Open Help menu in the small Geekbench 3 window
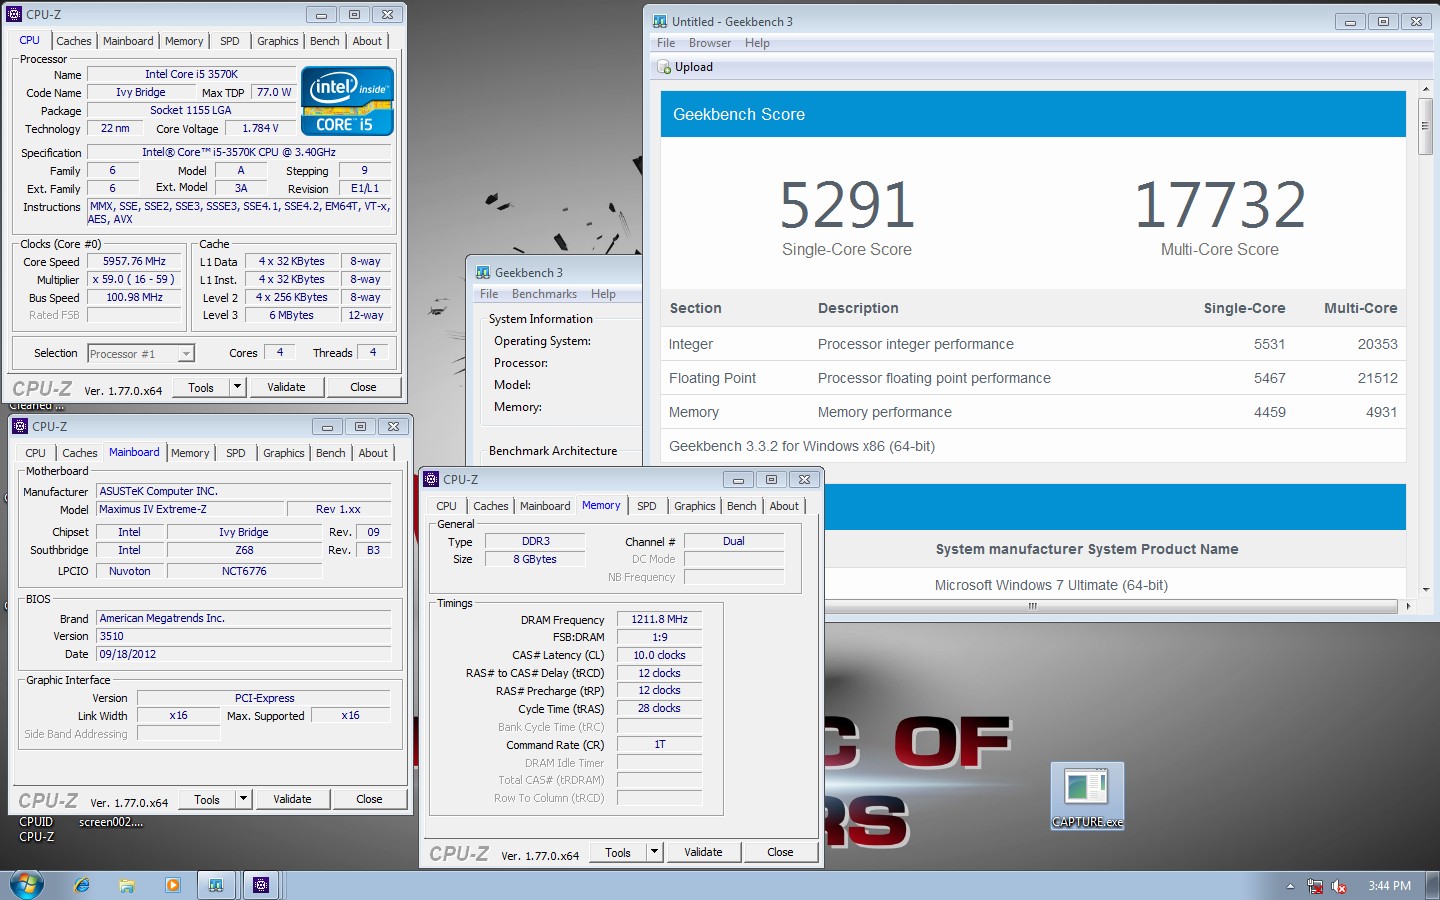 click(x=603, y=294)
